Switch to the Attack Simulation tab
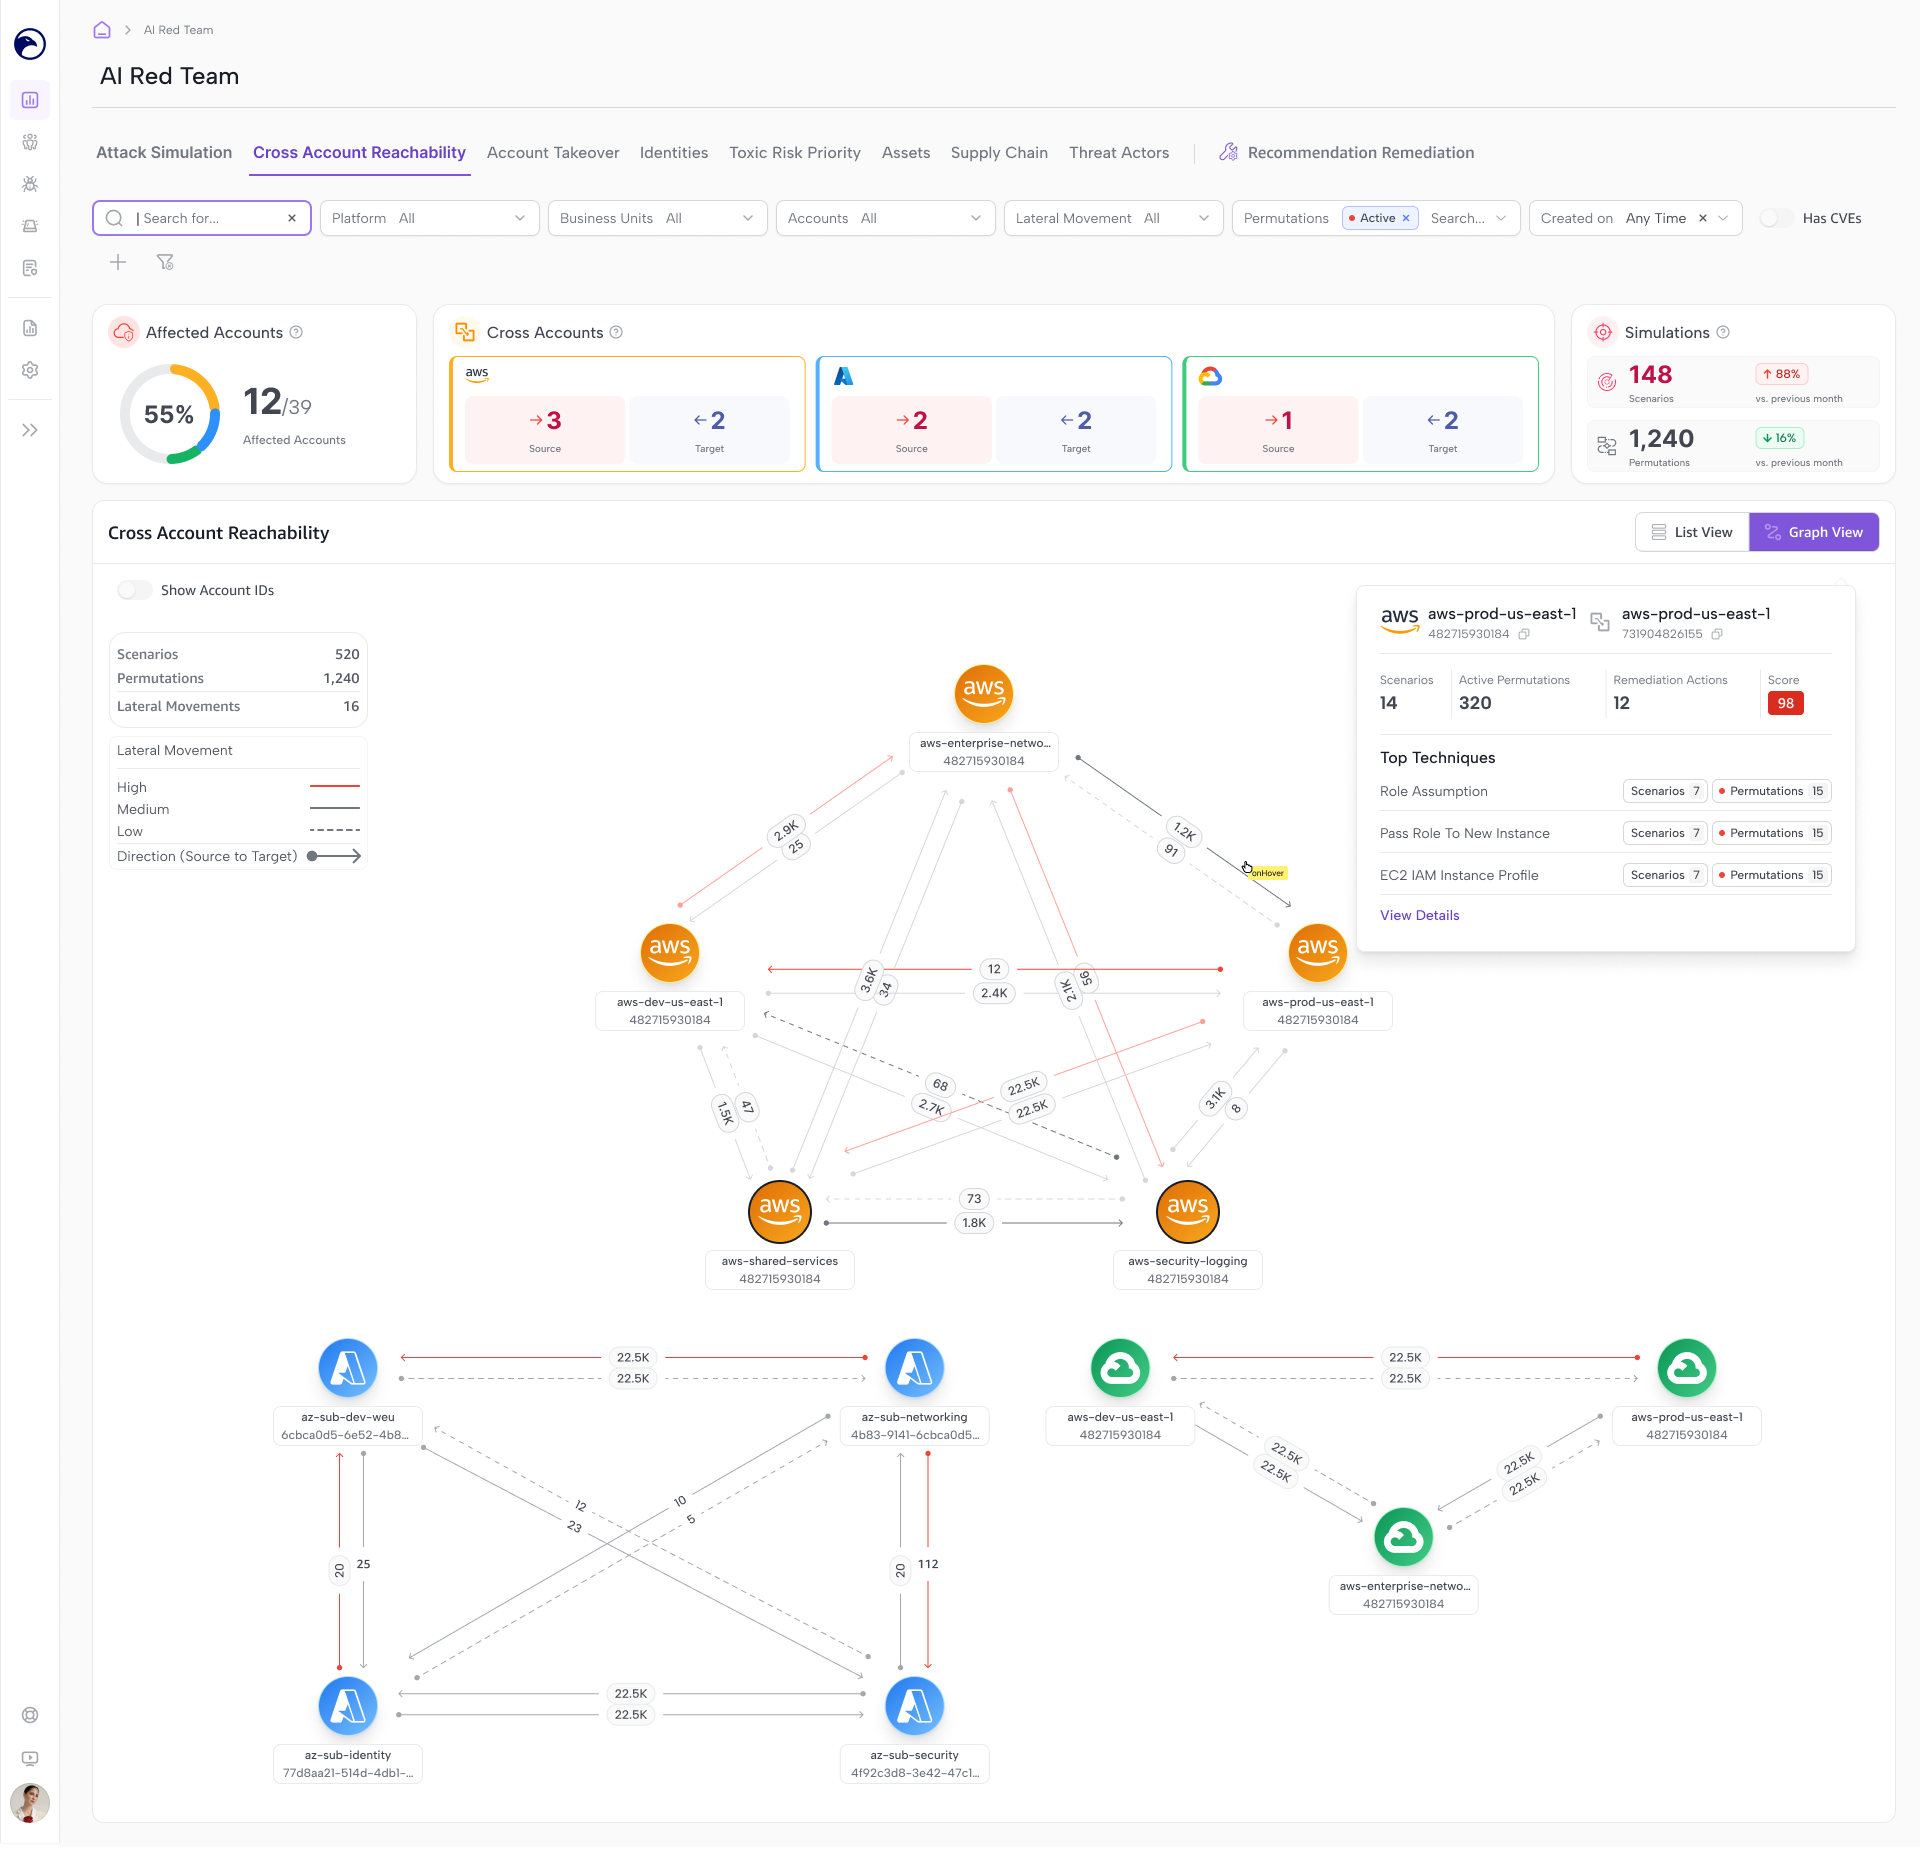 (164, 153)
